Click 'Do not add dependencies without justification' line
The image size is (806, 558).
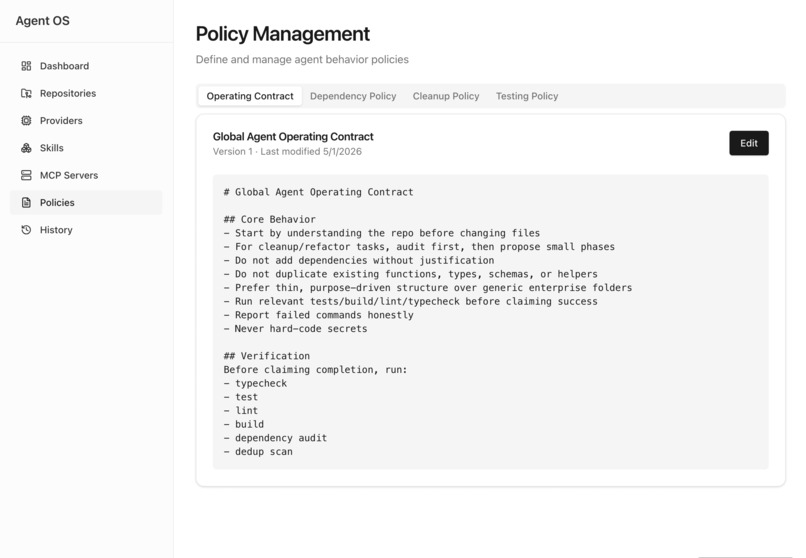coord(359,261)
